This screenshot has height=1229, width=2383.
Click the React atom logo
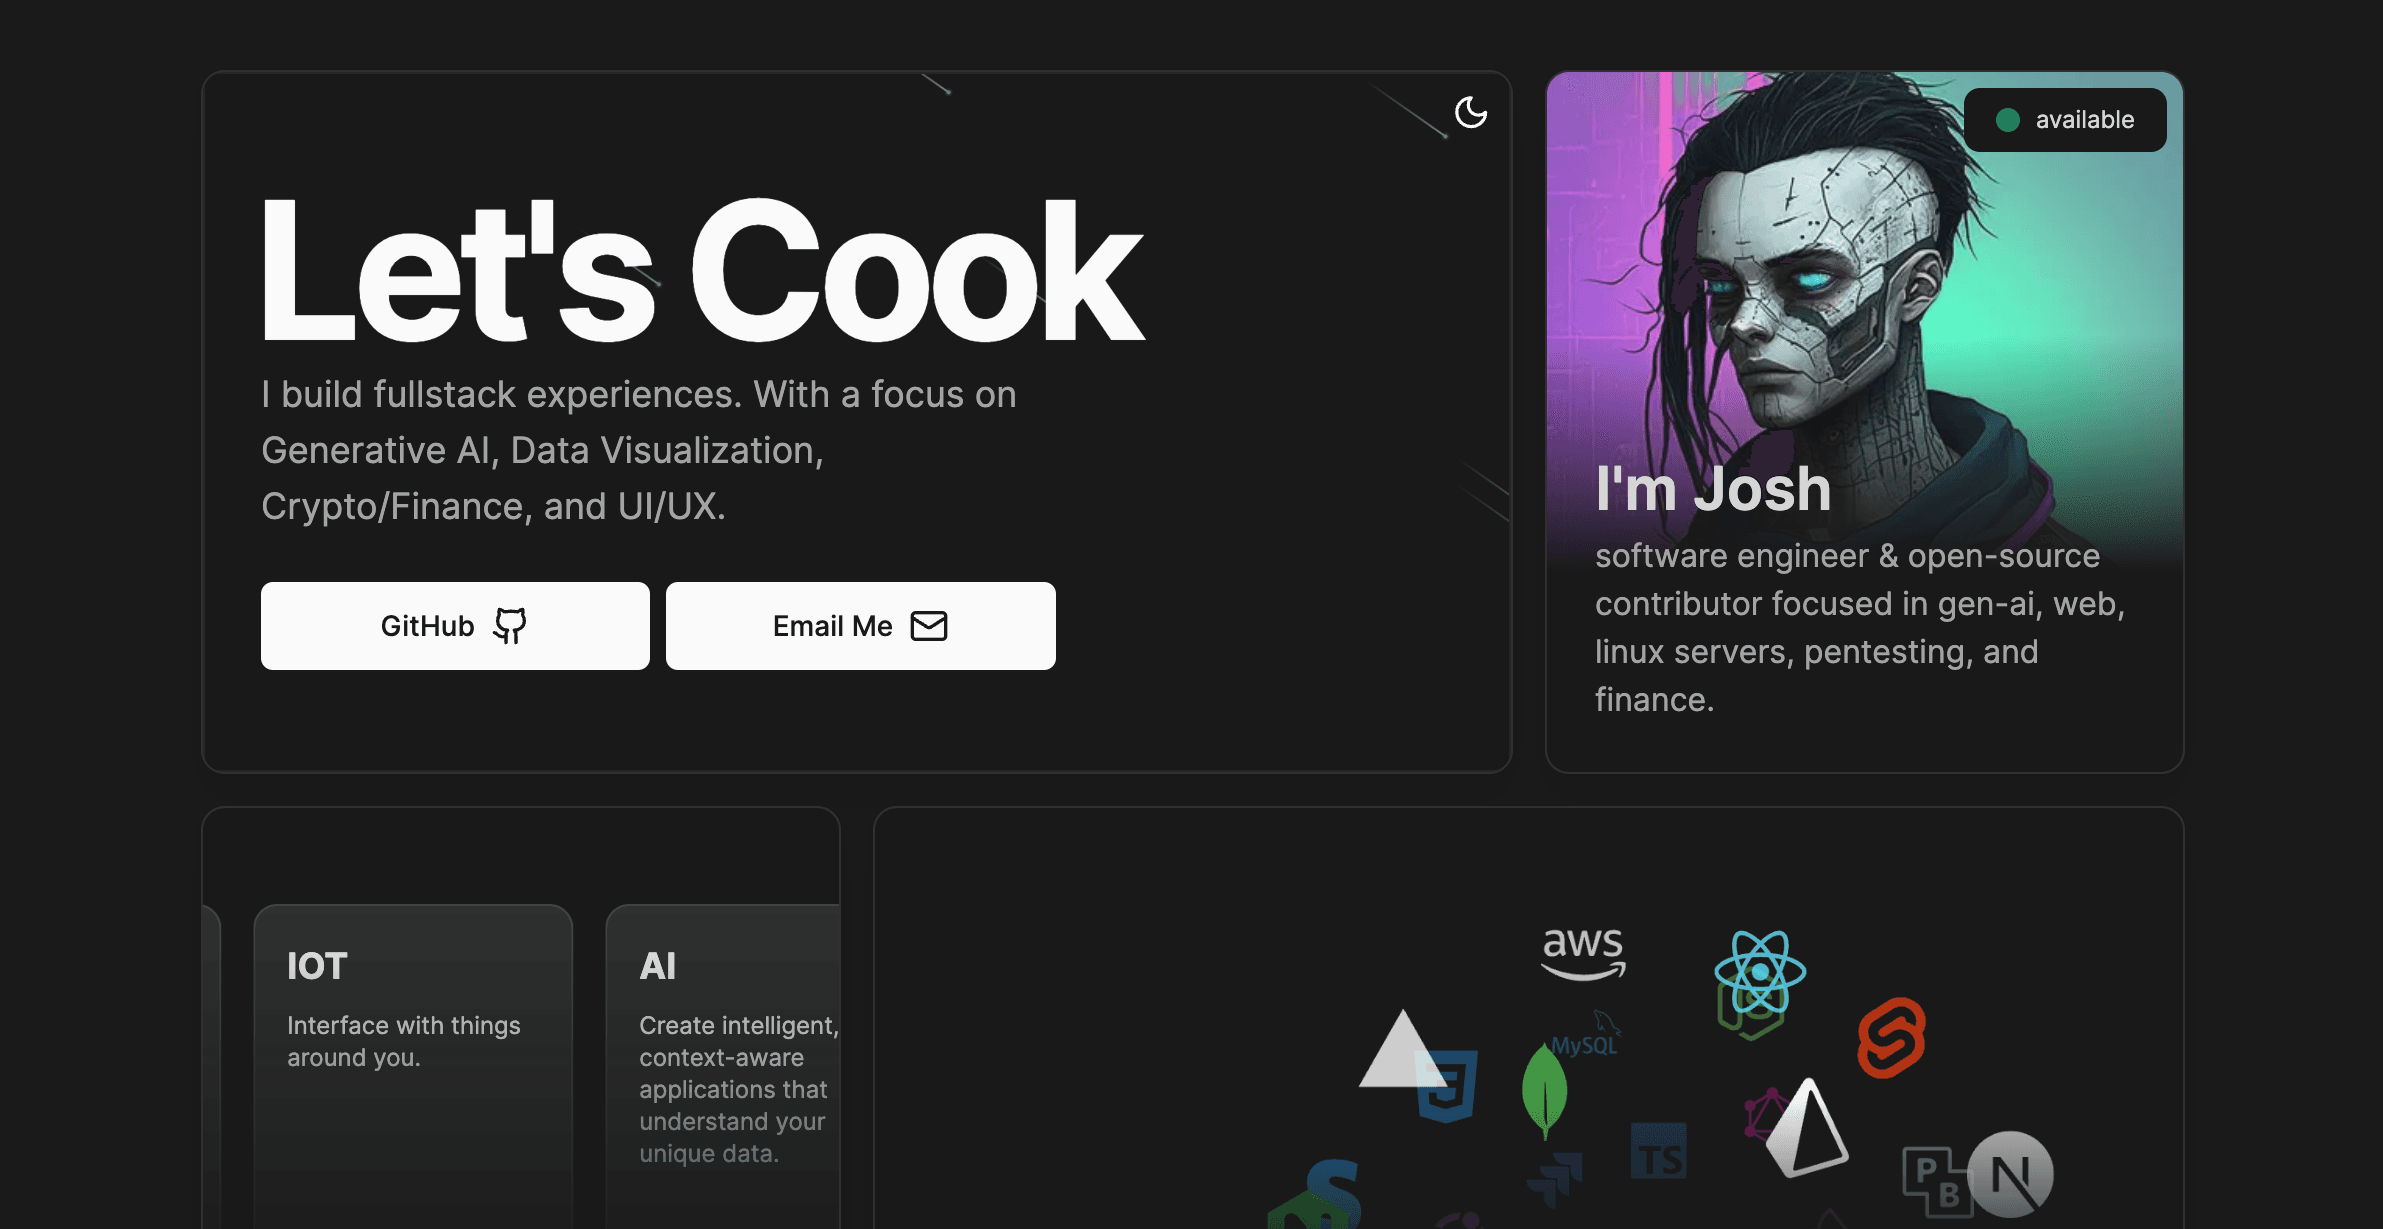point(1760,970)
